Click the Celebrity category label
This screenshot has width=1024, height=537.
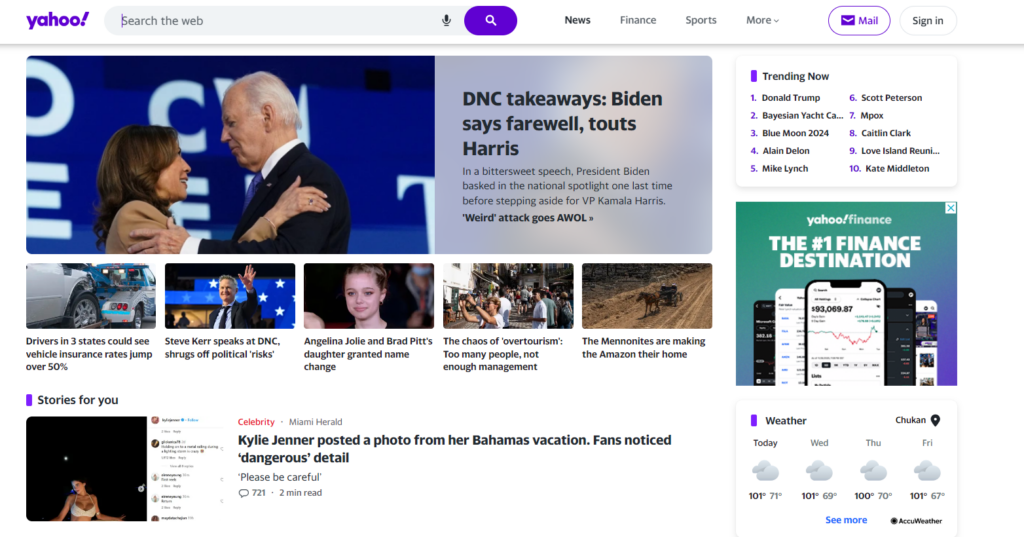(256, 422)
